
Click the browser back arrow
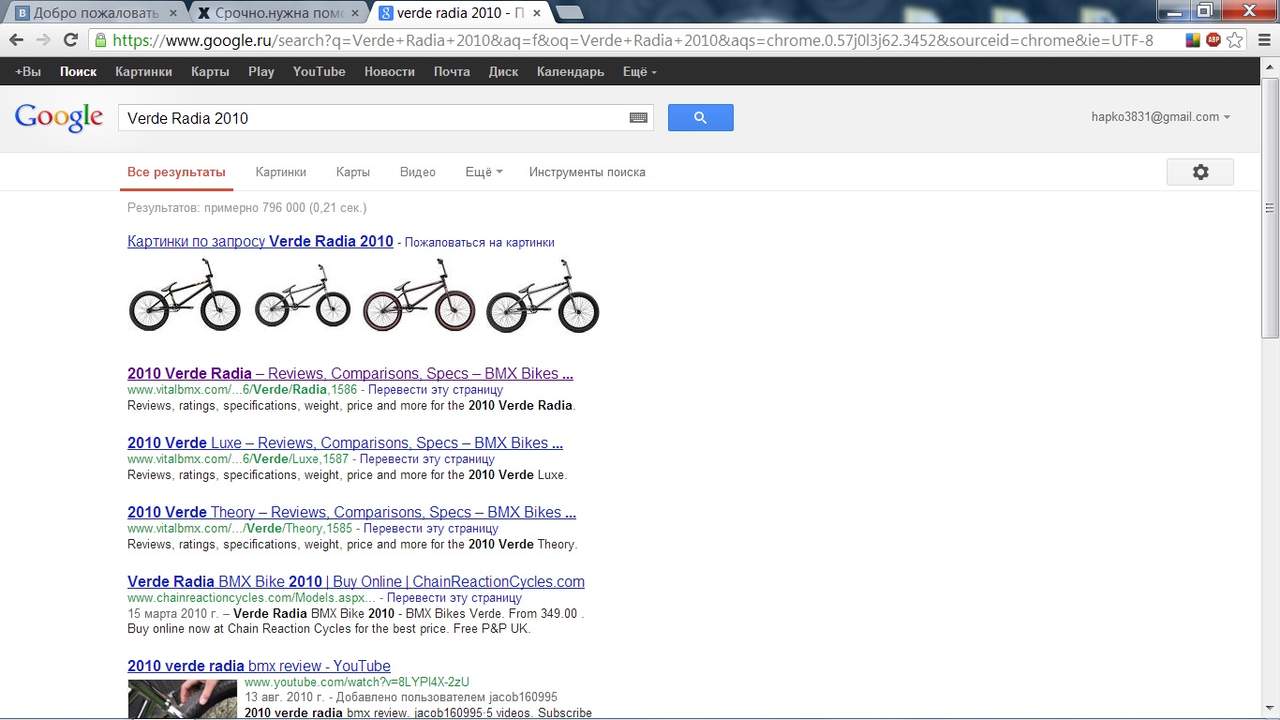point(16,40)
